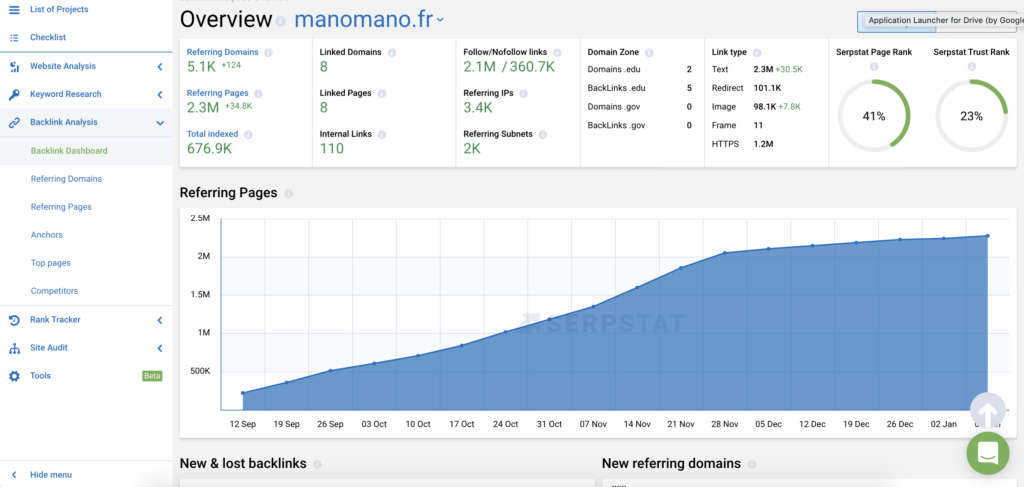Image resolution: width=1024 pixels, height=487 pixels.
Task: Click the 12 Sep data point on chart
Action: tap(242, 393)
